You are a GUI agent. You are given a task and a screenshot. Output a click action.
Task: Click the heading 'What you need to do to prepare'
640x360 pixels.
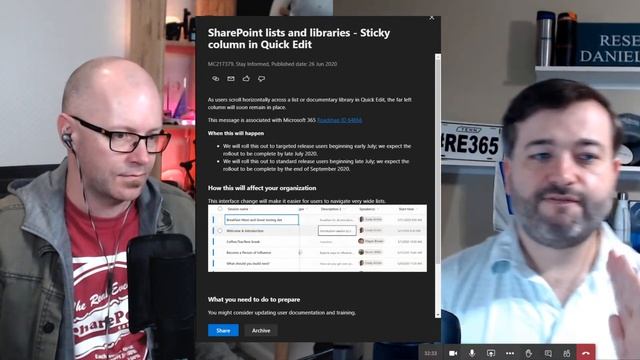[254, 299]
